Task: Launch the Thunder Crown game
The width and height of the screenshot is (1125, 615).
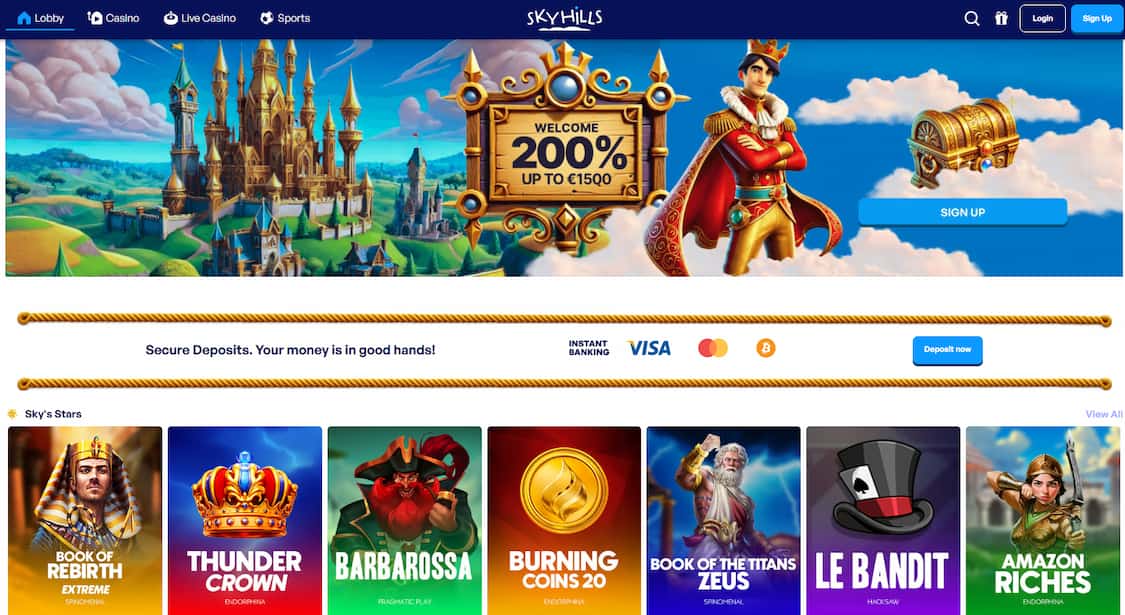Action: pyautogui.click(x=245, y=520)
